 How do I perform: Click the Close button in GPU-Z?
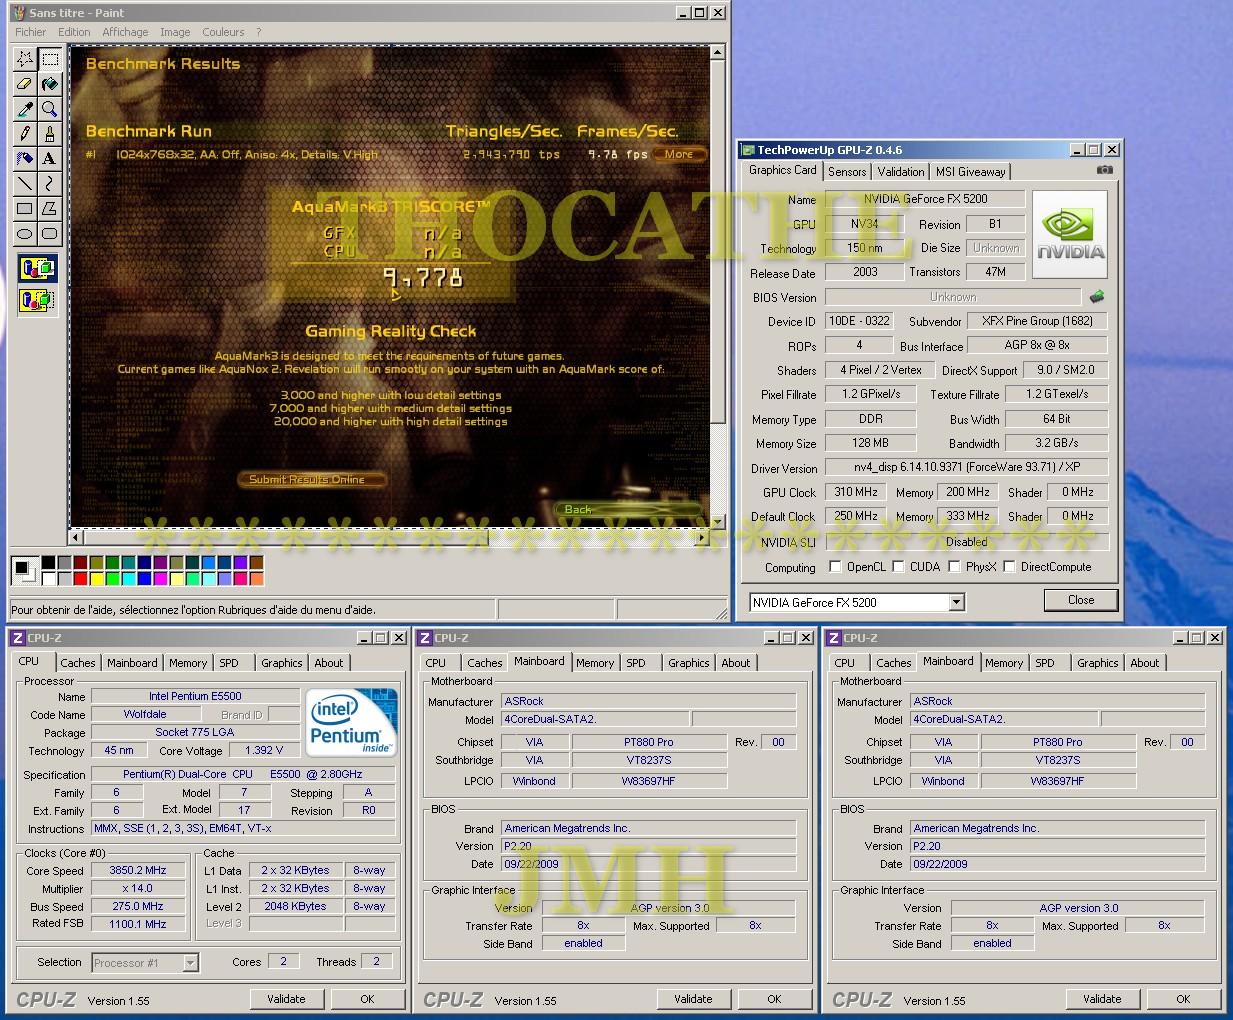1081,600
